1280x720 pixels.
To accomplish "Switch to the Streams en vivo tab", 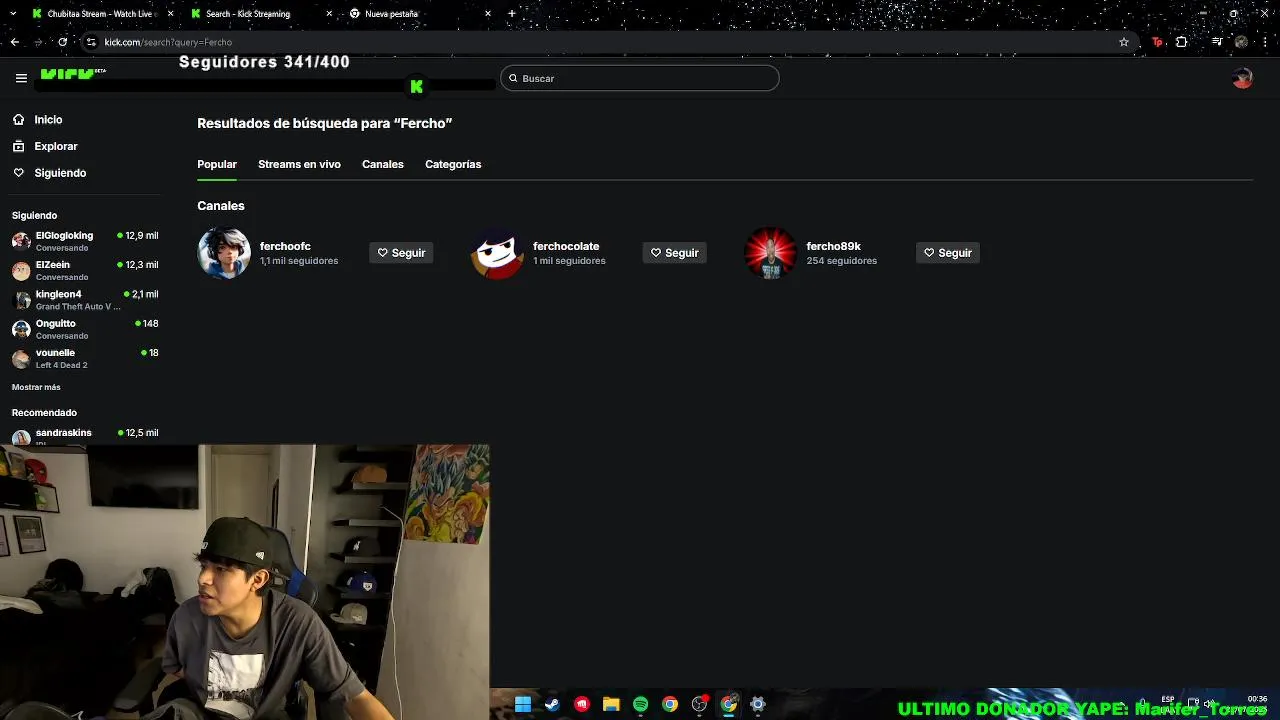I will coord(299,164).
